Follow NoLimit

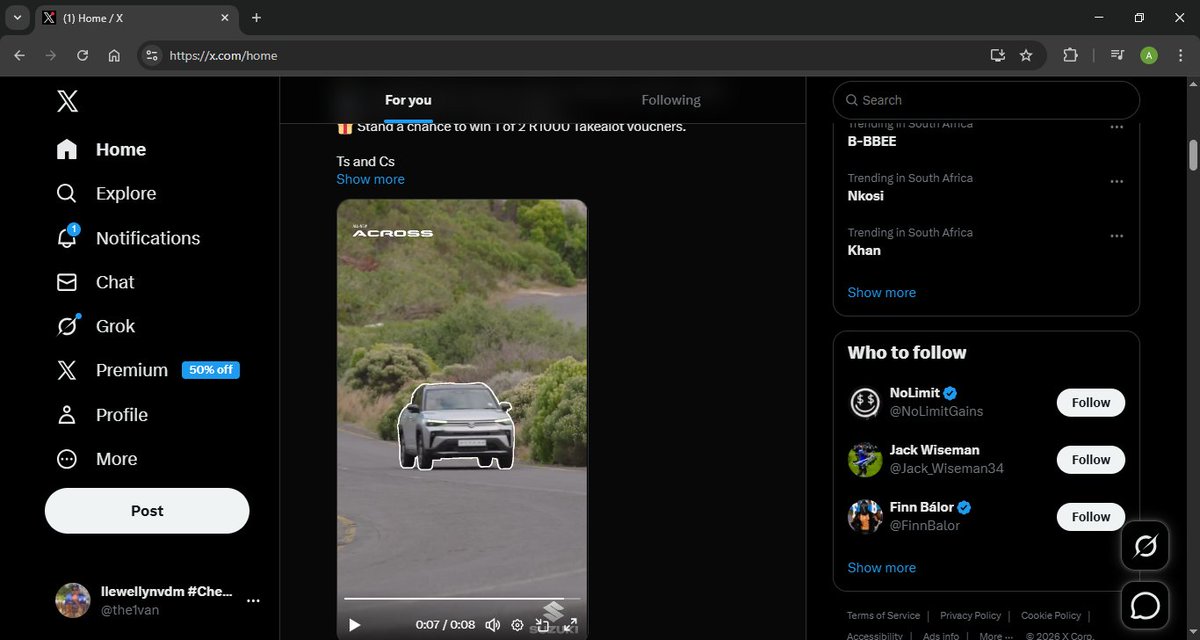(x=1091, y=403)
